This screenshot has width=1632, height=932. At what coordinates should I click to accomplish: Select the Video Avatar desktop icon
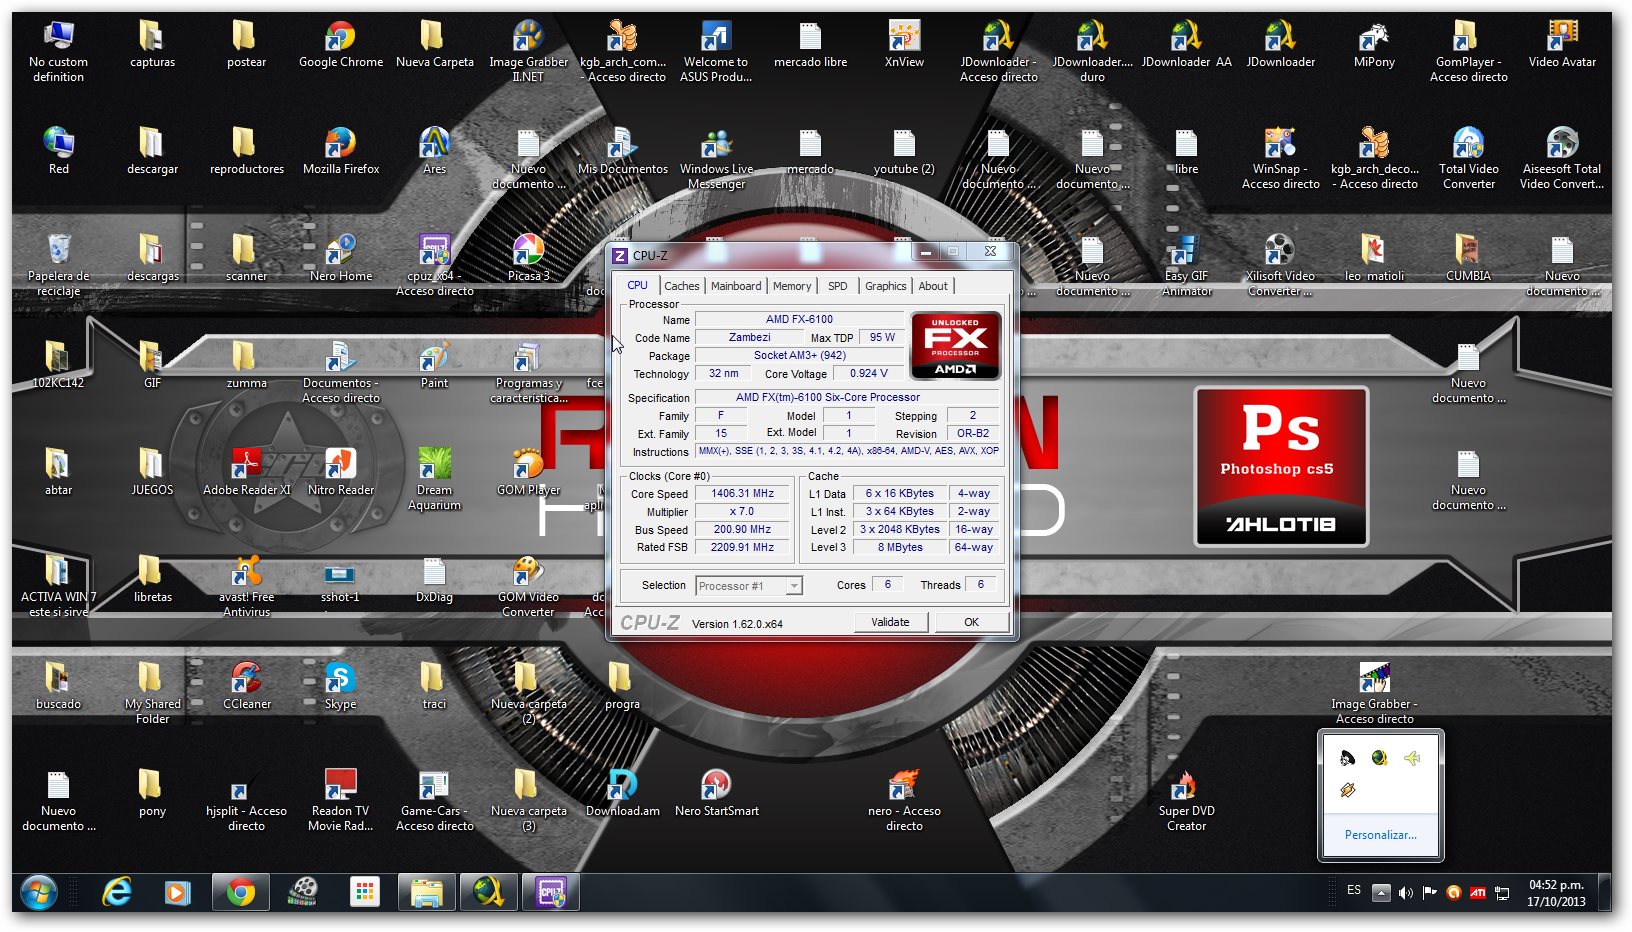tap(1563, 45)
